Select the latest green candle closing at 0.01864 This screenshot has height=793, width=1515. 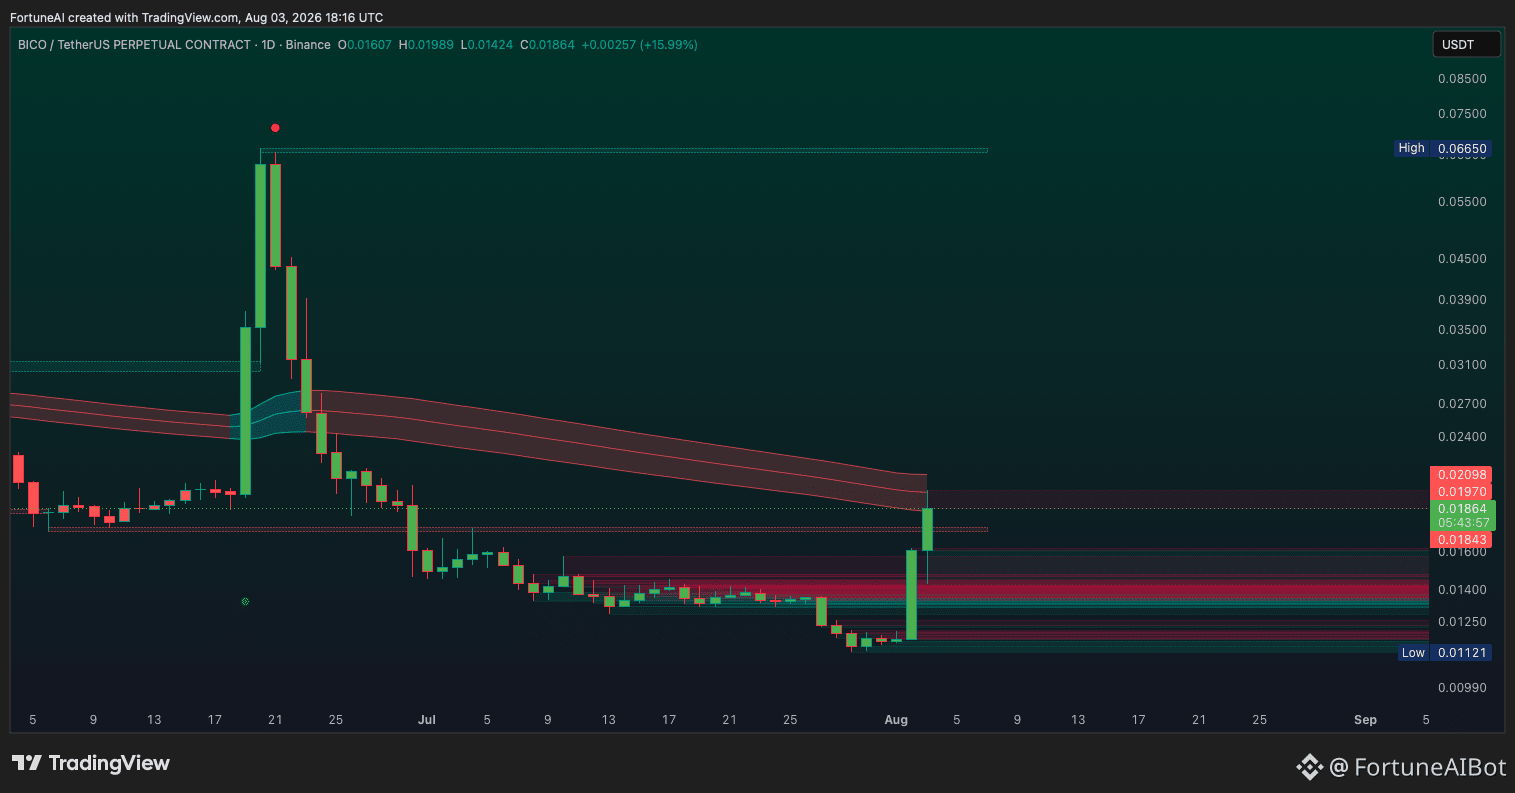pos(927,529)
